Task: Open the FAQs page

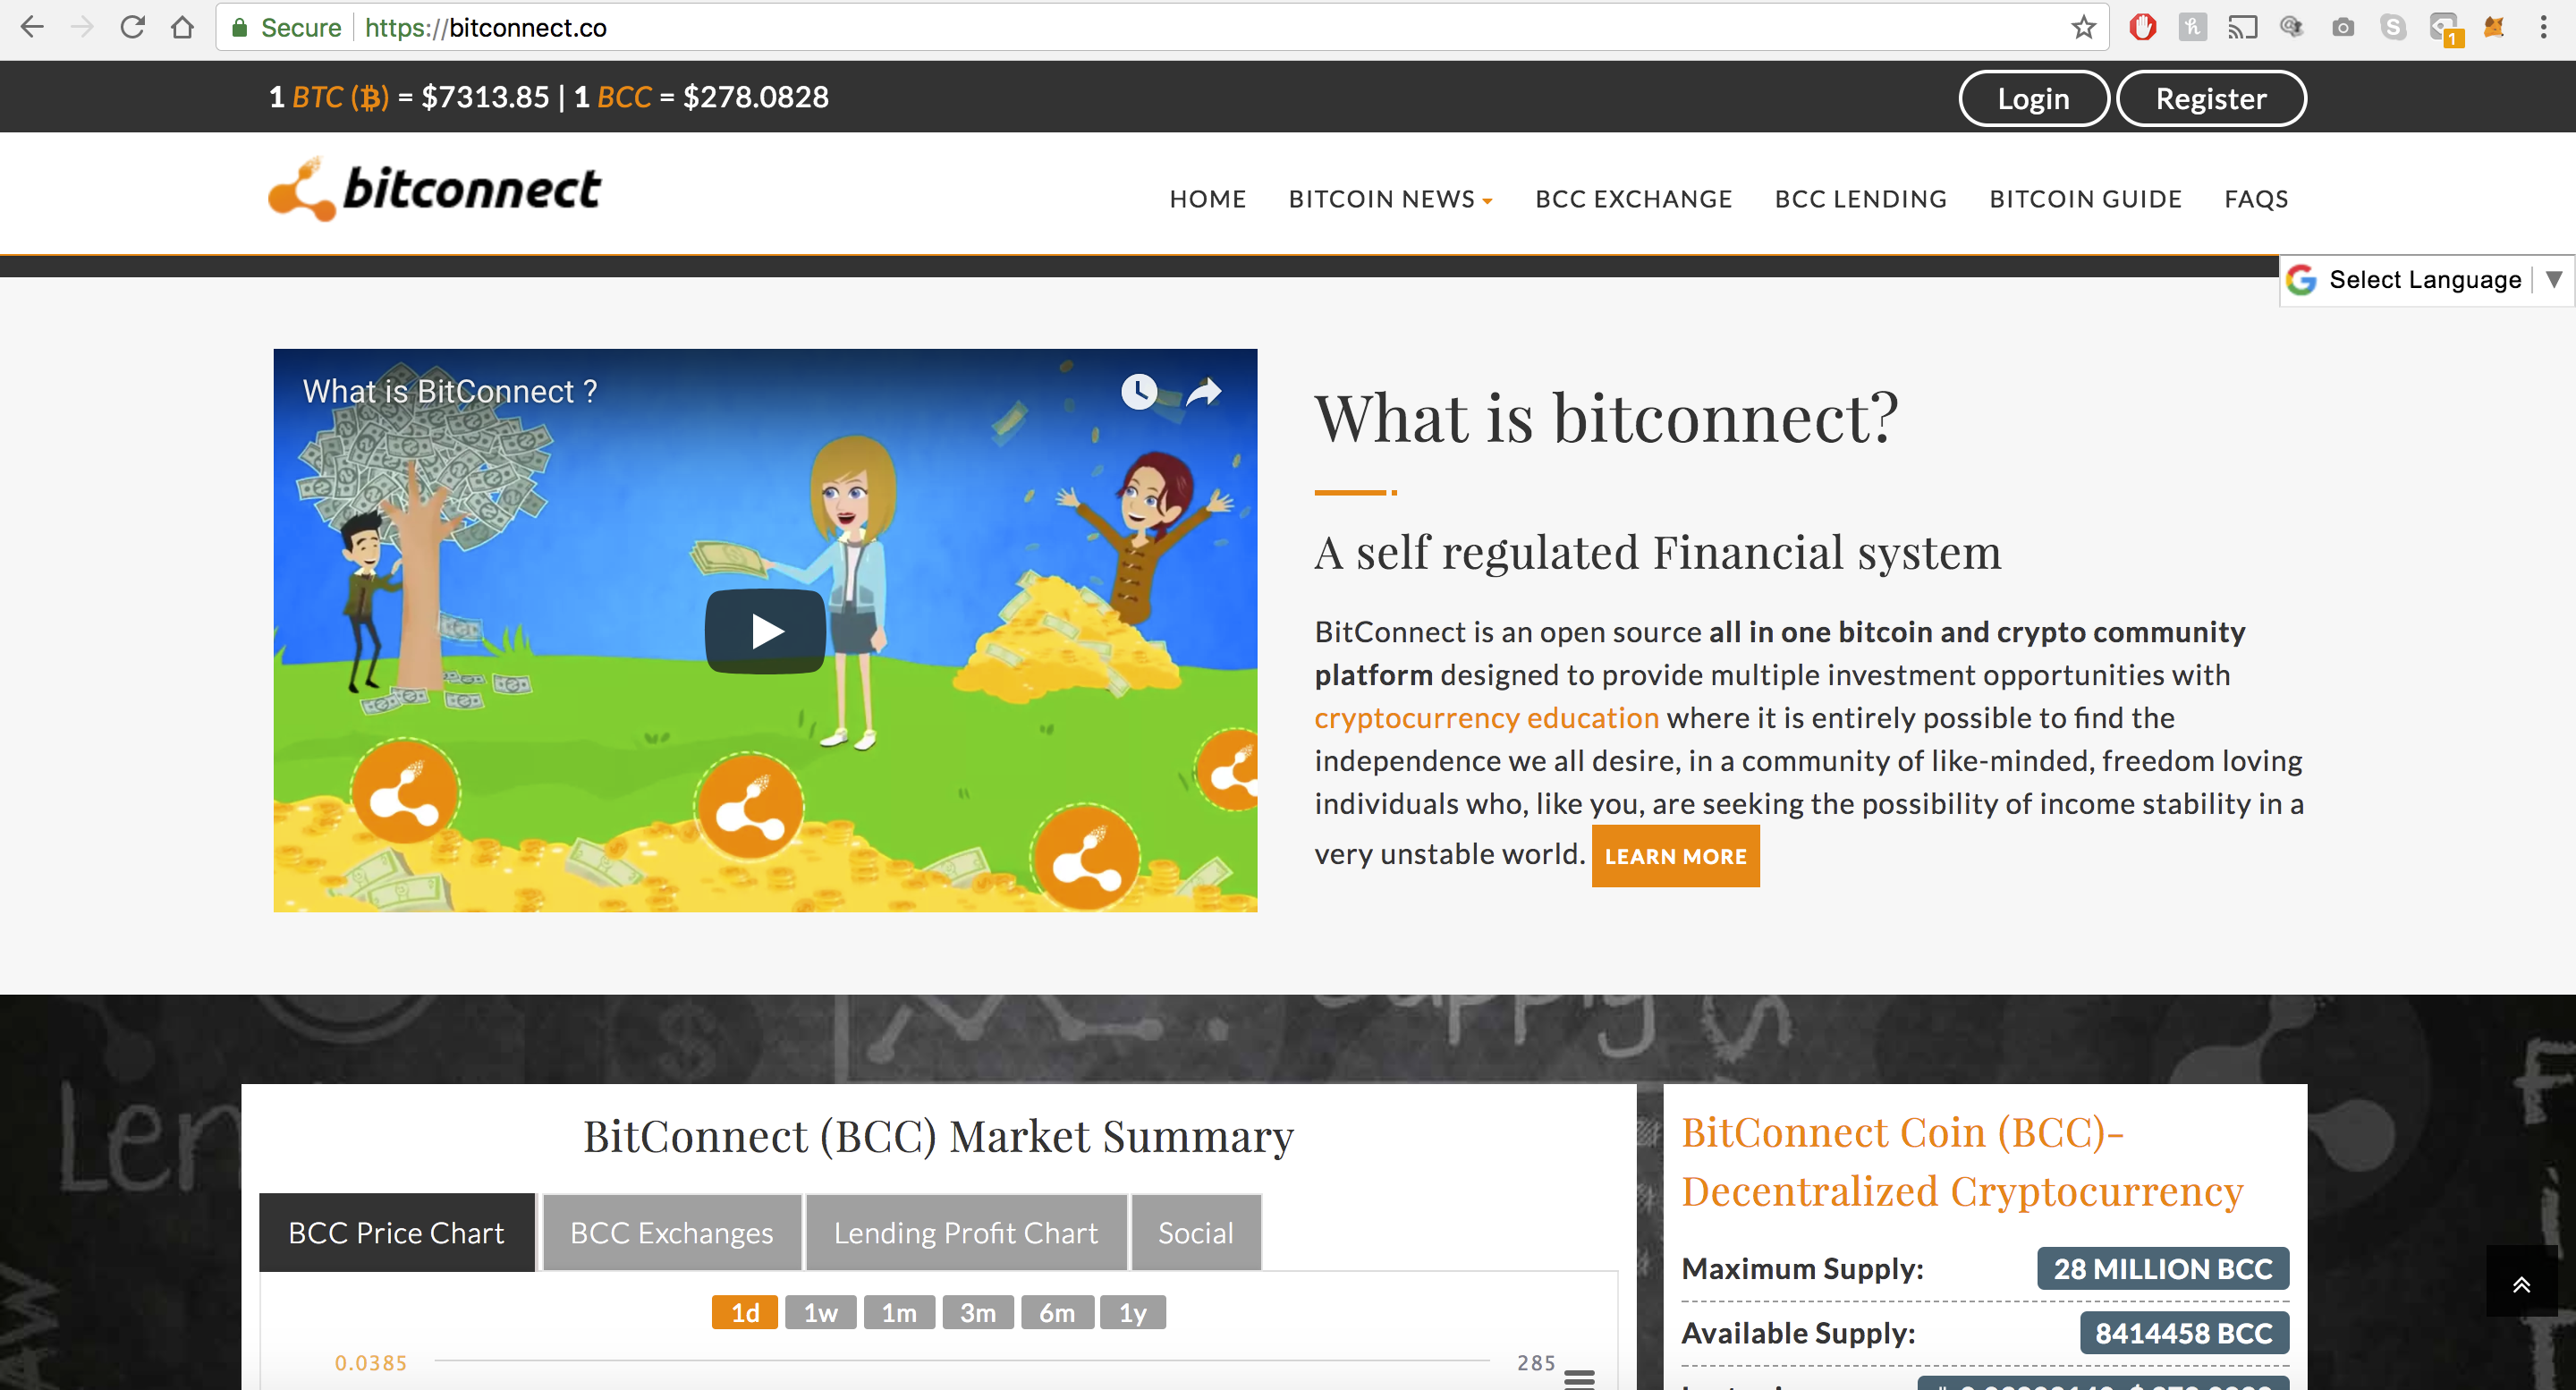Action: pyautogui.click(x=2256, y=199)
